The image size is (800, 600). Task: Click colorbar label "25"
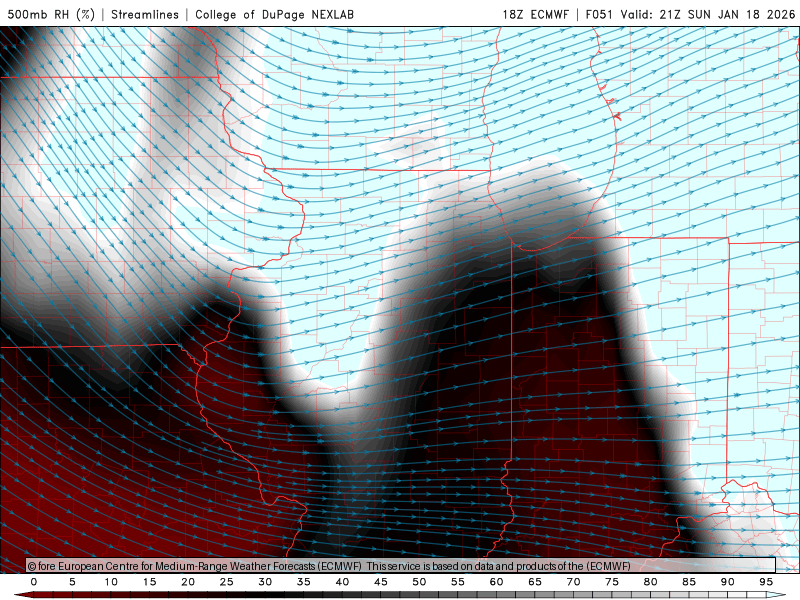[x=226, y=582]
